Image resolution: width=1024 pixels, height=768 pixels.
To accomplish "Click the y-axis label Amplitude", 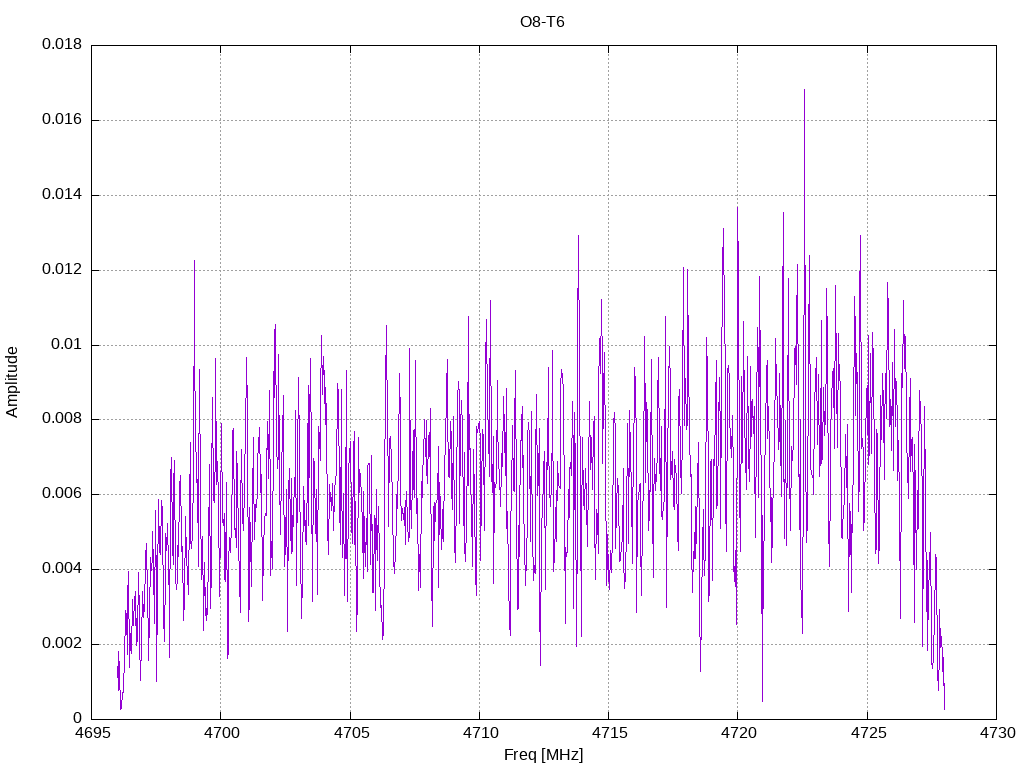I will coord(12,382).
